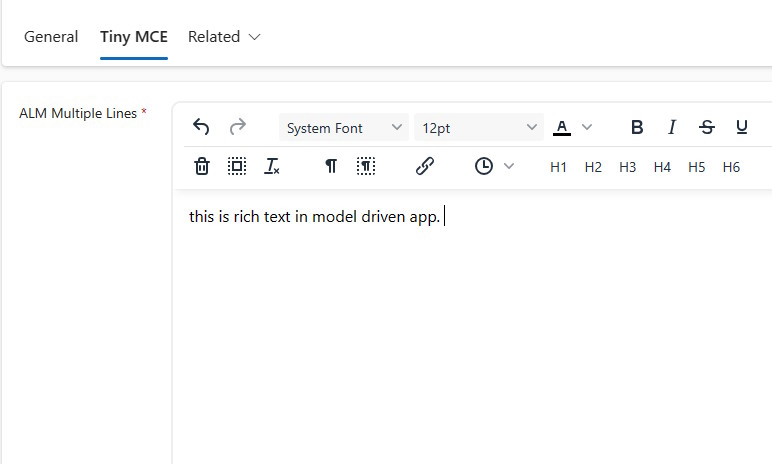Toggle the show blocks icon

click(x=366, y=166)
